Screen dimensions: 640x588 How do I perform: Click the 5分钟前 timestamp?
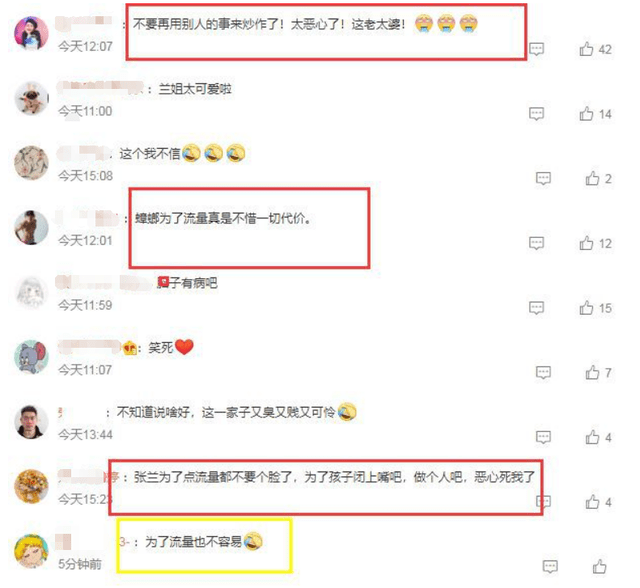(80, 564)
